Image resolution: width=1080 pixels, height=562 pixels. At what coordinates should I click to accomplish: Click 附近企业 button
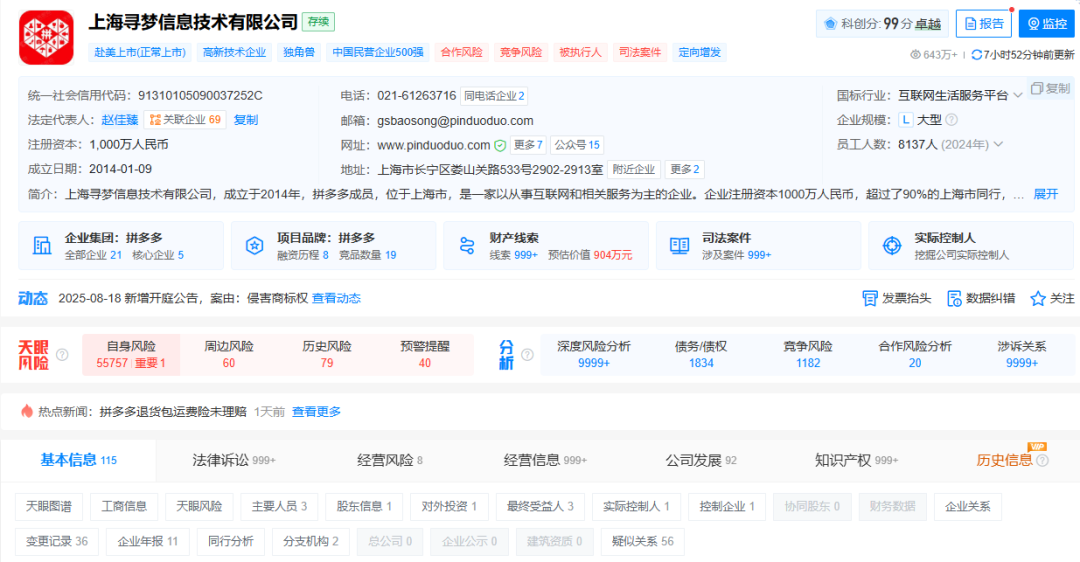click(634, 169)
